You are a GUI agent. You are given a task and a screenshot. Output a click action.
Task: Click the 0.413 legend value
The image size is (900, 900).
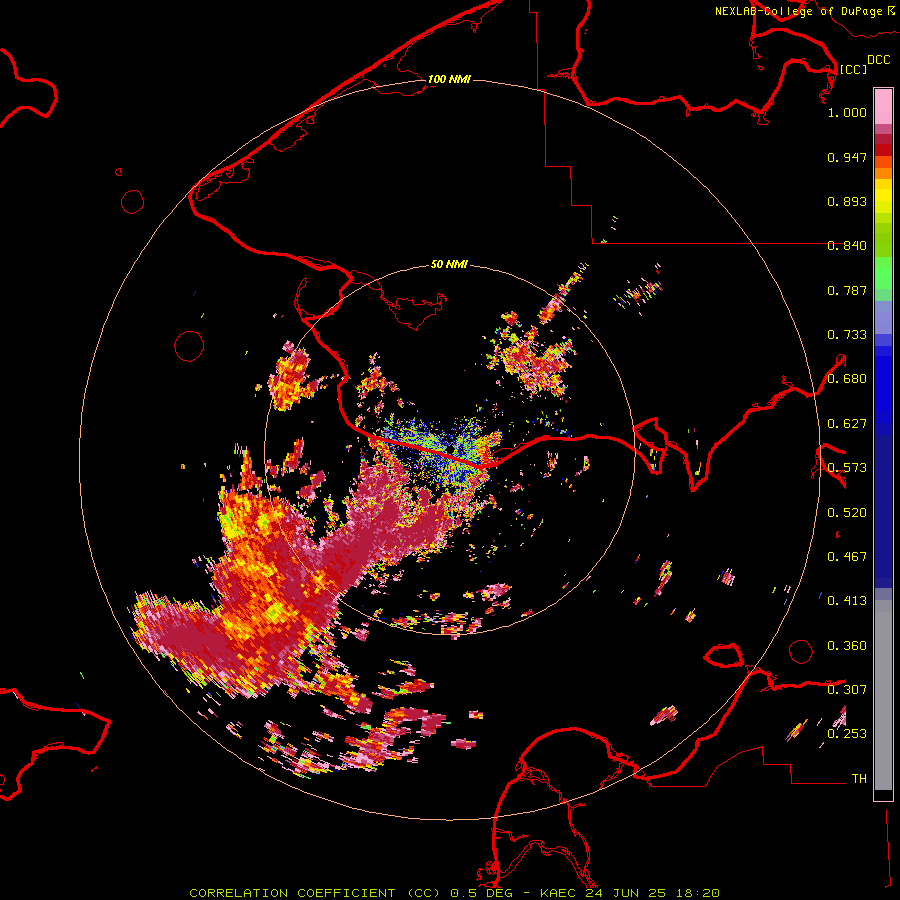(847, 601)
